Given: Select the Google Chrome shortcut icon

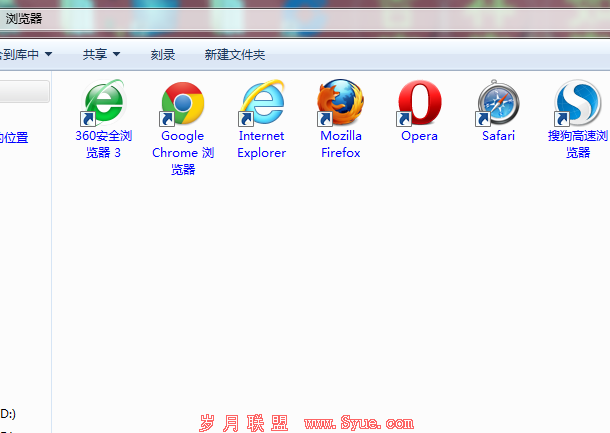Looking at the screenshot, I should click(x=182, y=103).
